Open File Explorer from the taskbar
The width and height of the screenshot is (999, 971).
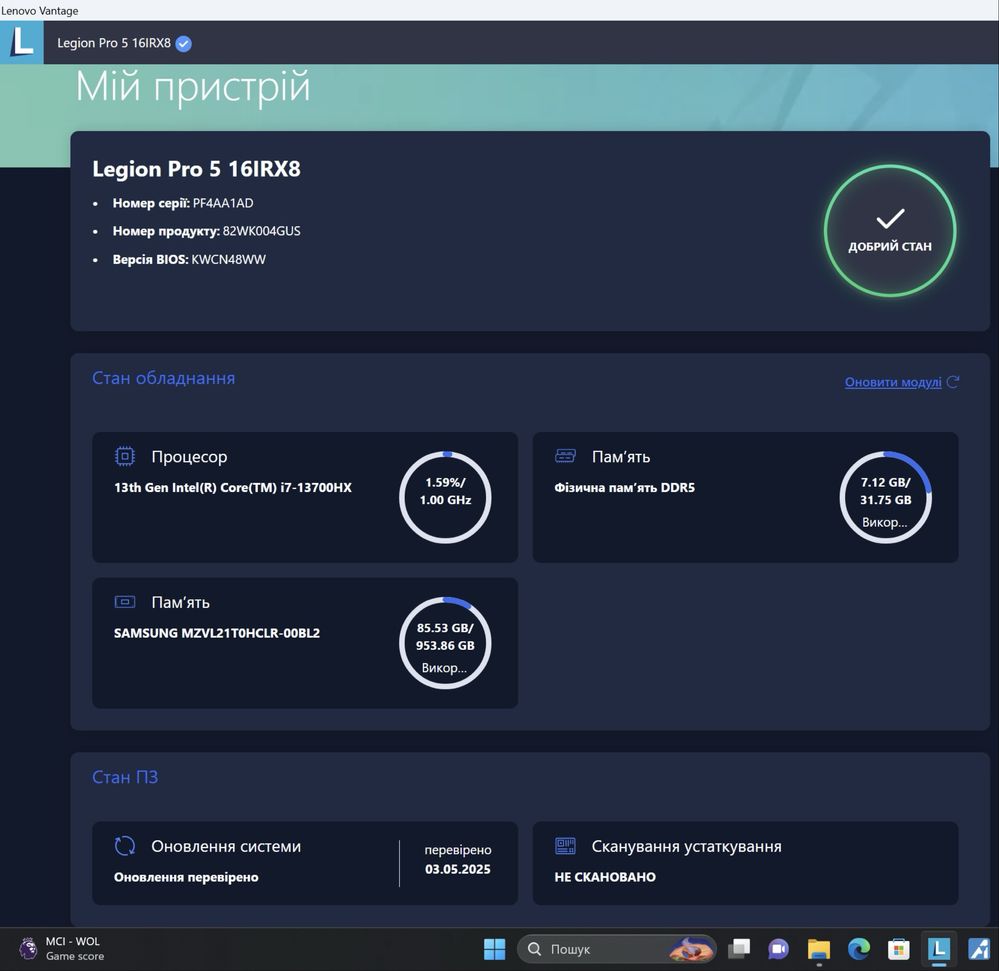(819, 949)
